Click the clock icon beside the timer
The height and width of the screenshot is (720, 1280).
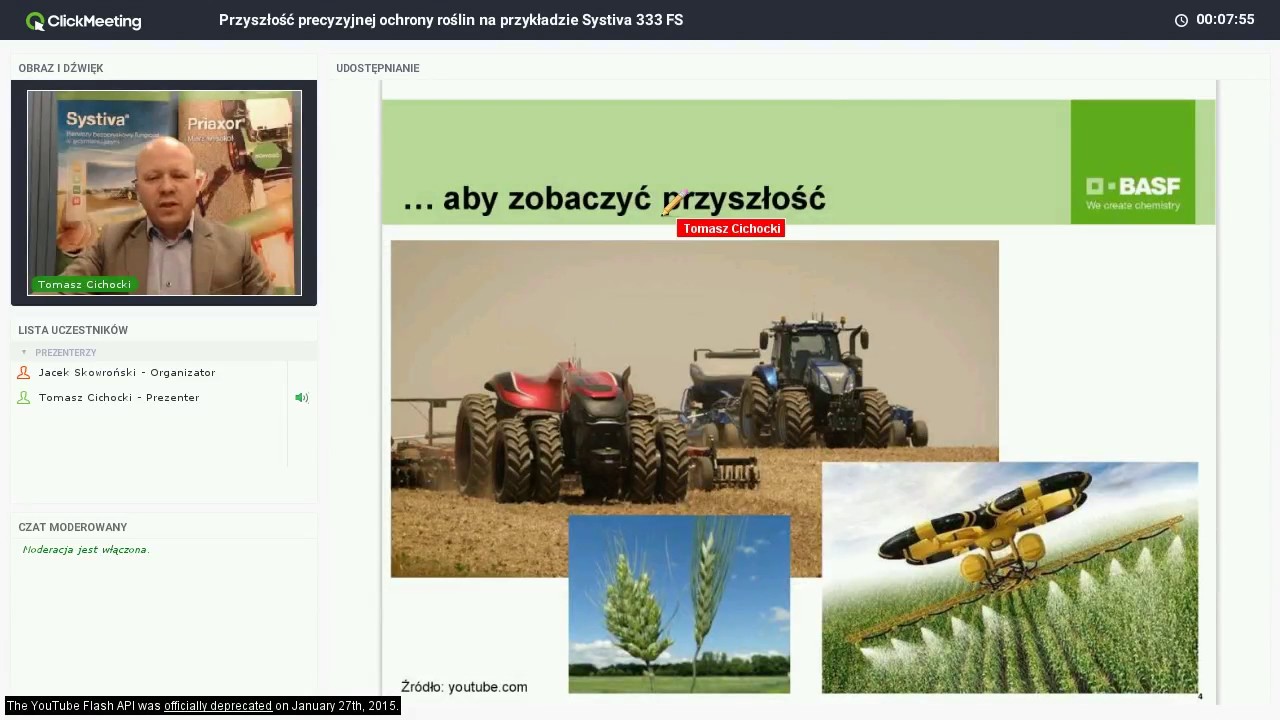[x=1181, y=20]
